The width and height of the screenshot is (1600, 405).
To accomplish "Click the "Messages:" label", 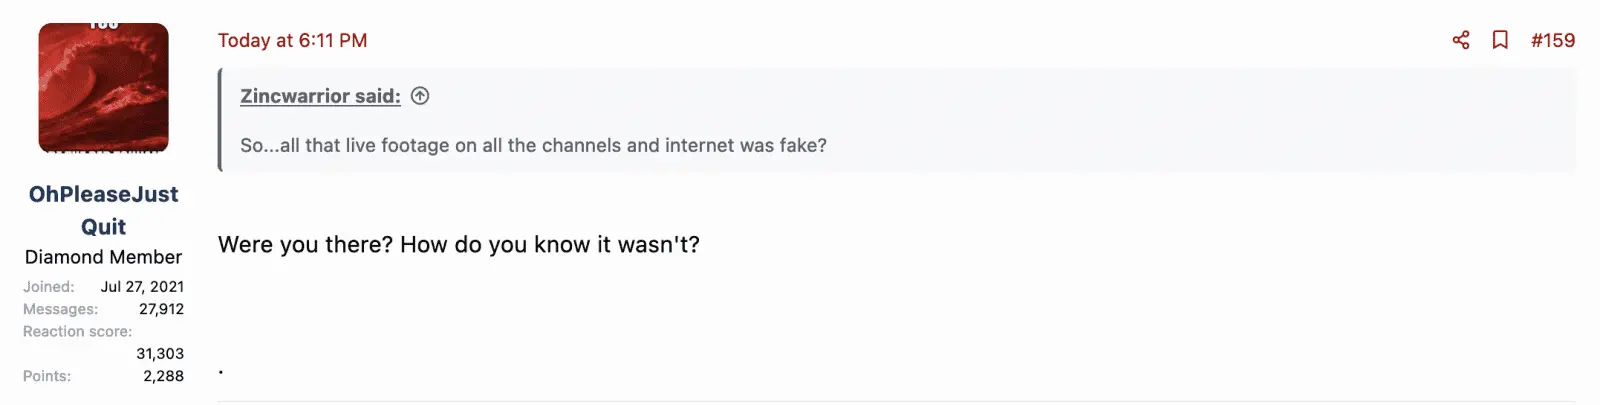I will coord(60,309).
